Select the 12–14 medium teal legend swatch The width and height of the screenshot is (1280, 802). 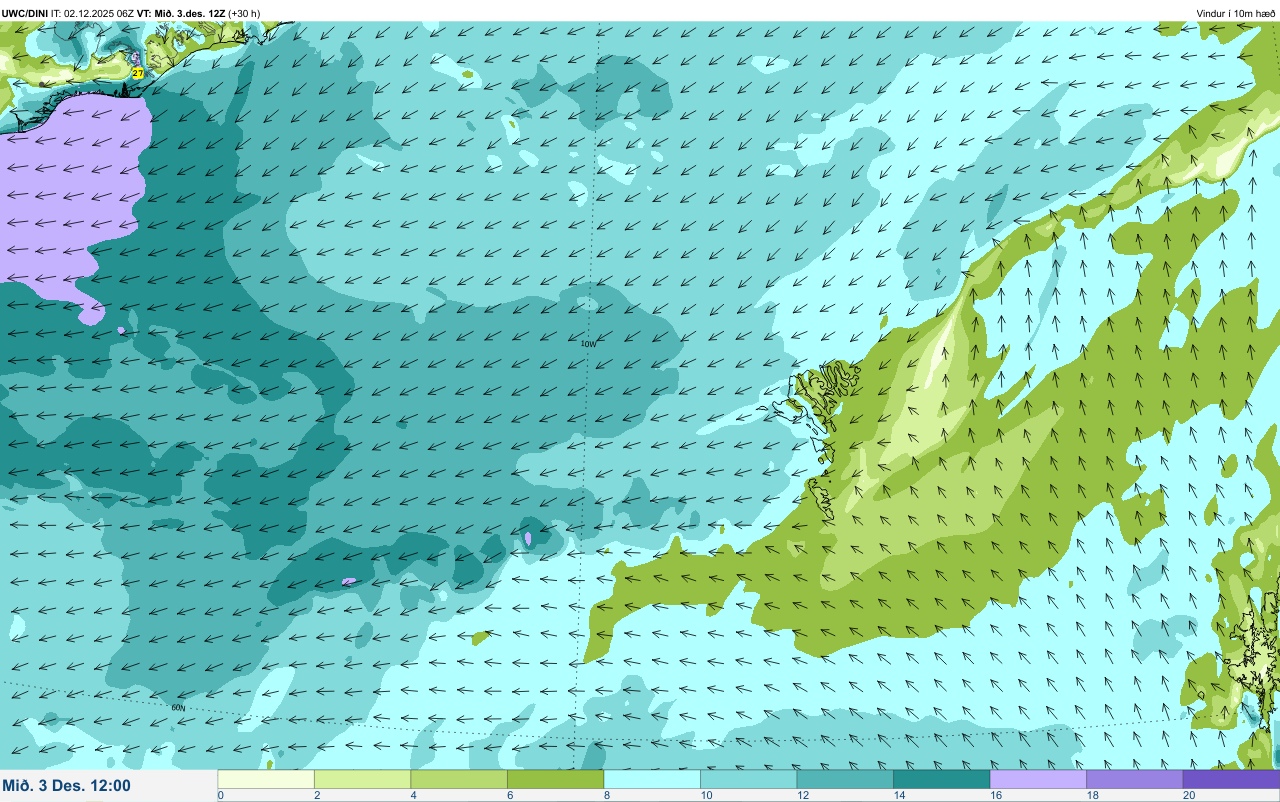845,779
